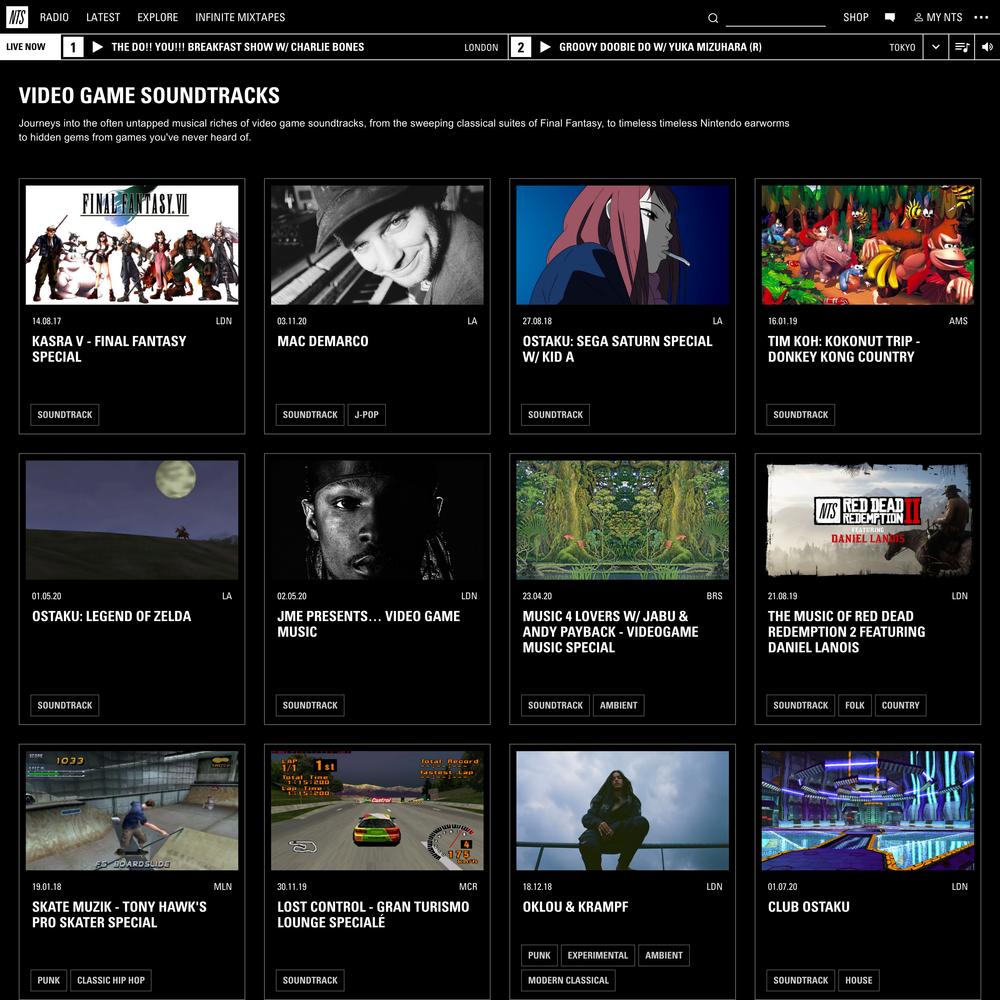1000x1000 pixels.
Task: Click the Country genre tag
Action: [901, 705]
